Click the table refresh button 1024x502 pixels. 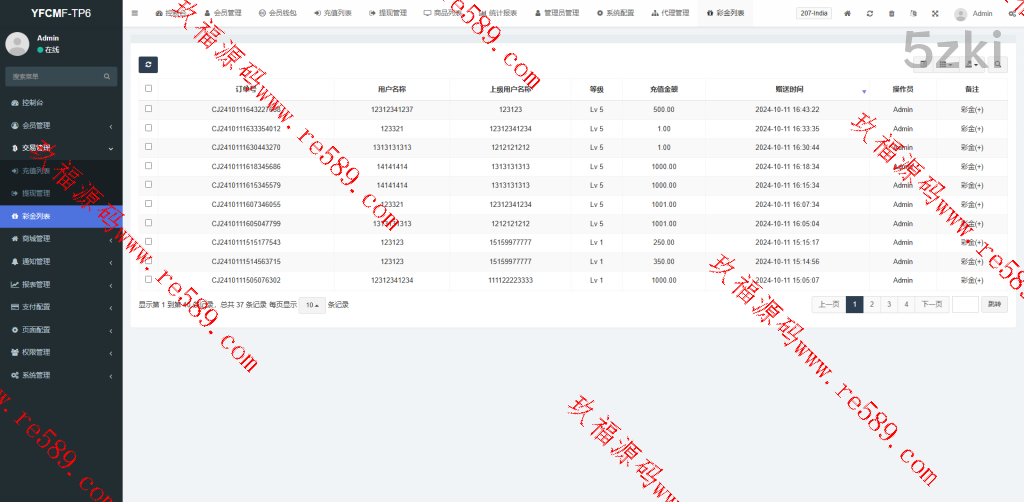148,65
